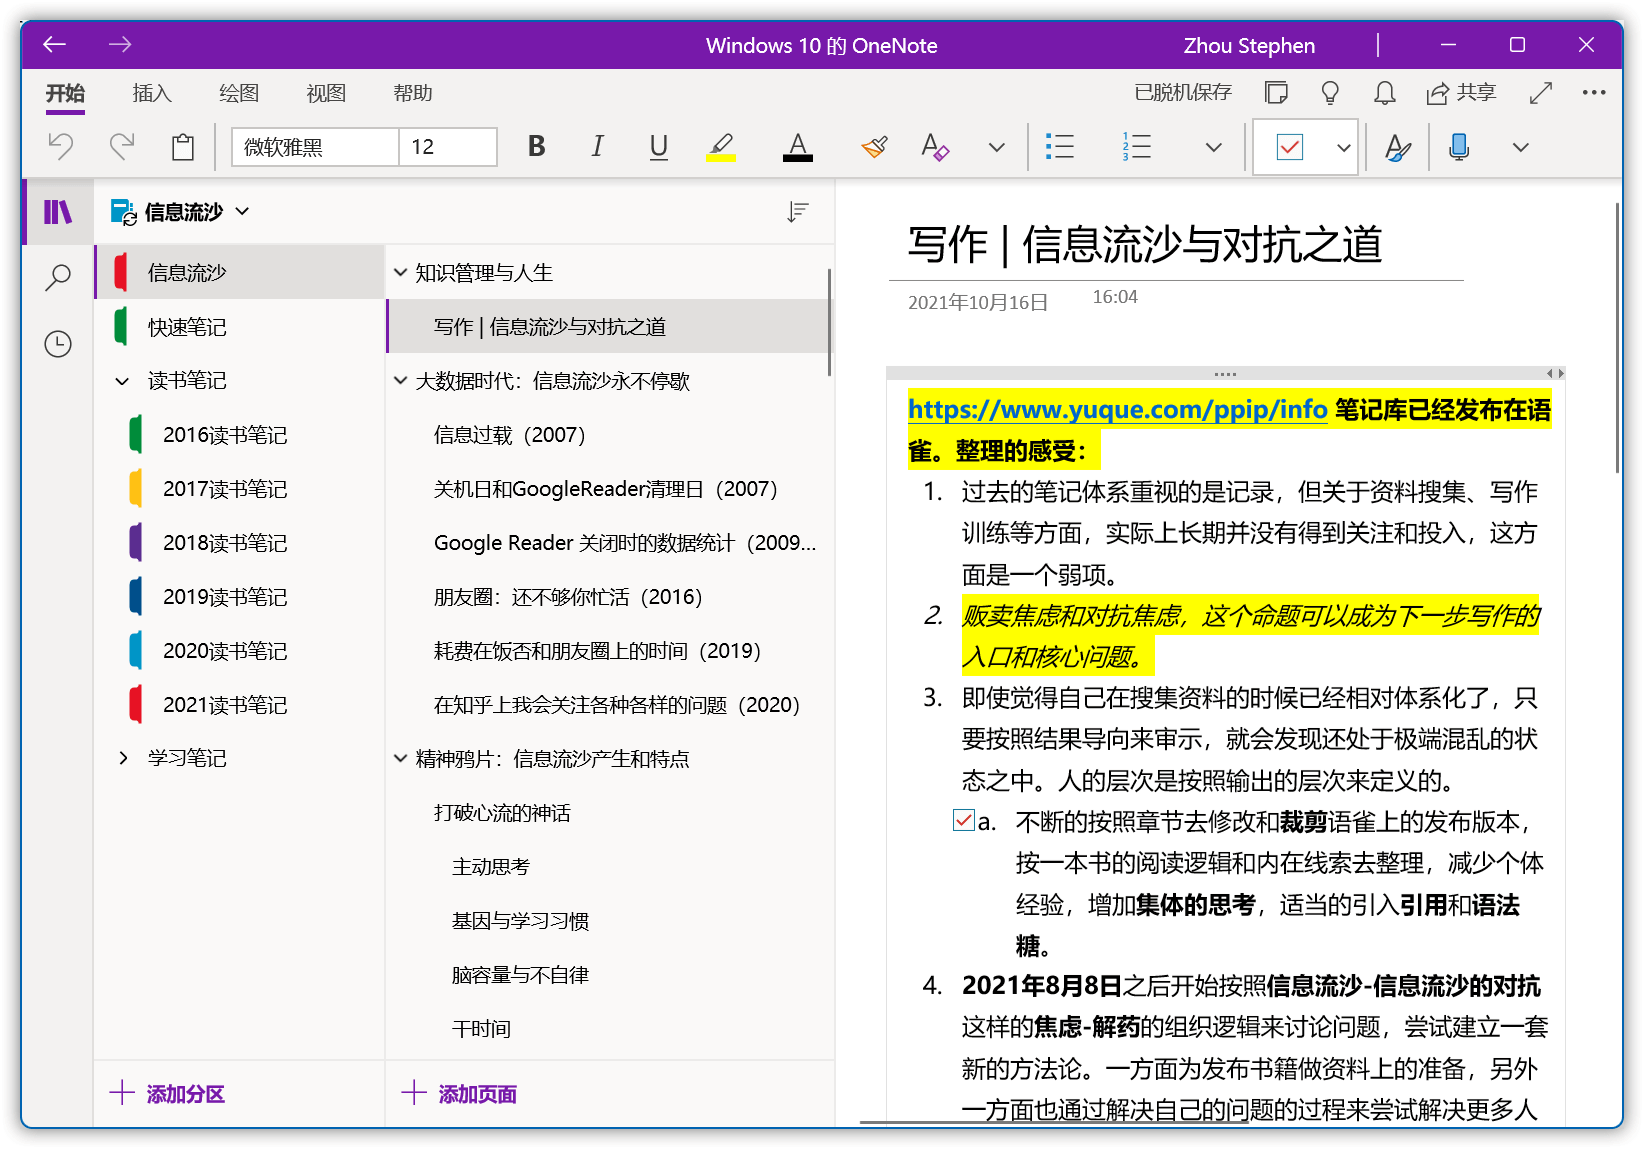Open recent notes clock icon
Screen dimensions: 1644x1149
point(58,344)
